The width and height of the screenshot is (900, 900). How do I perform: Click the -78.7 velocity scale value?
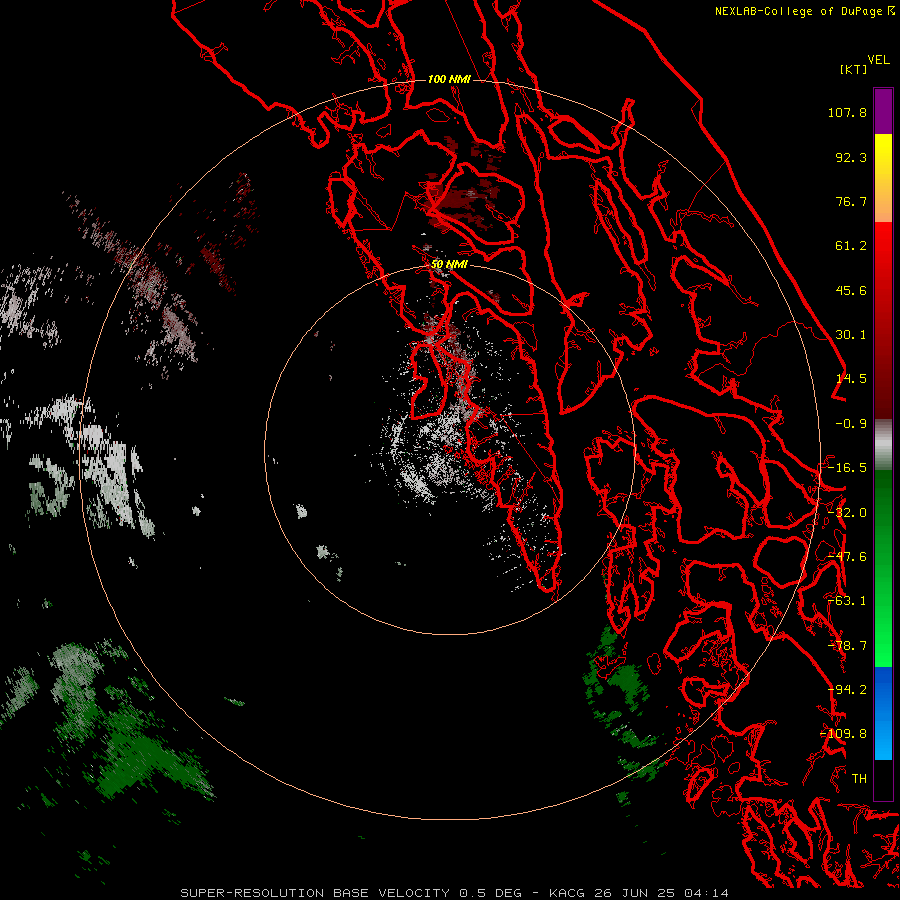click(x=847, y=646)
